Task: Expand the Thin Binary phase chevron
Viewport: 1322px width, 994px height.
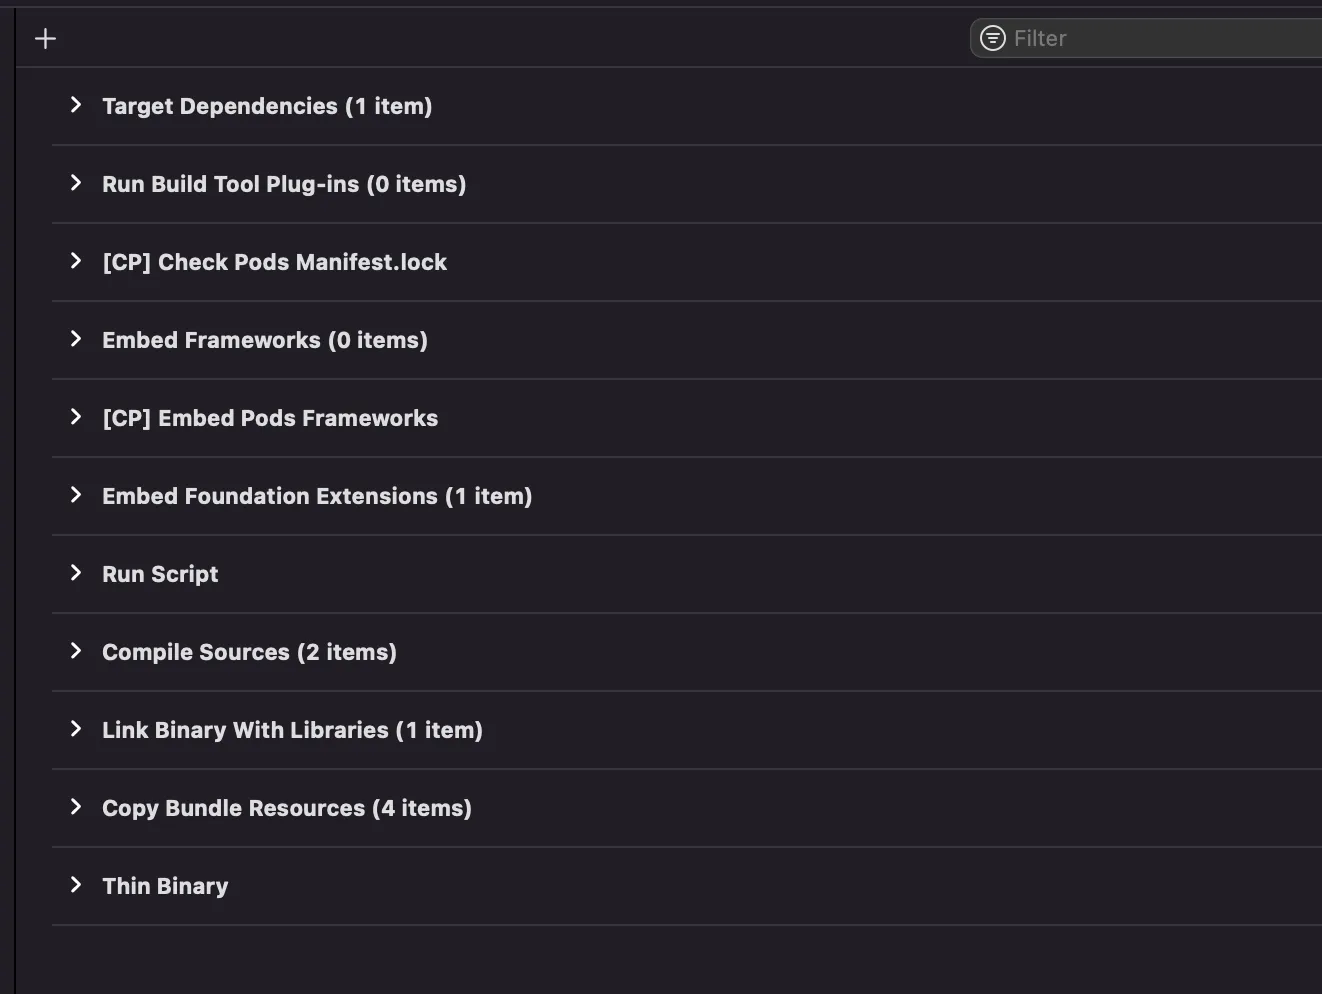Action: pos(76,885)
